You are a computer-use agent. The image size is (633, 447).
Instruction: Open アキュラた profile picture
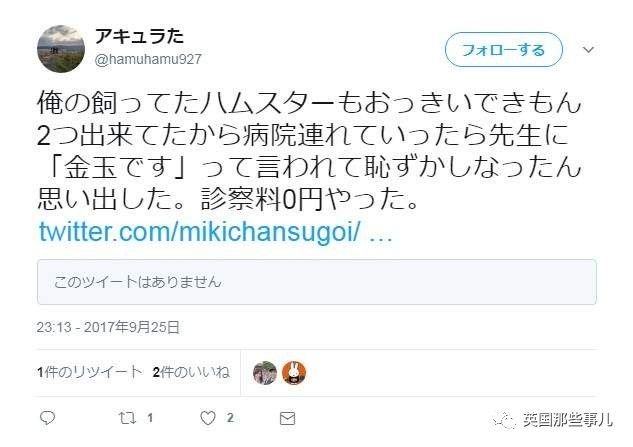tap(60, 48)
